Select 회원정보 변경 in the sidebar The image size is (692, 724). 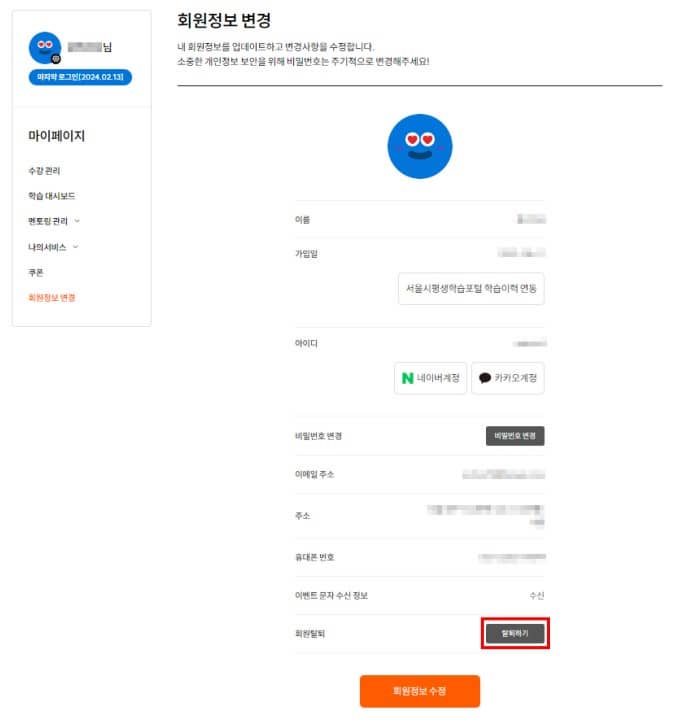[x=52, y=298]
